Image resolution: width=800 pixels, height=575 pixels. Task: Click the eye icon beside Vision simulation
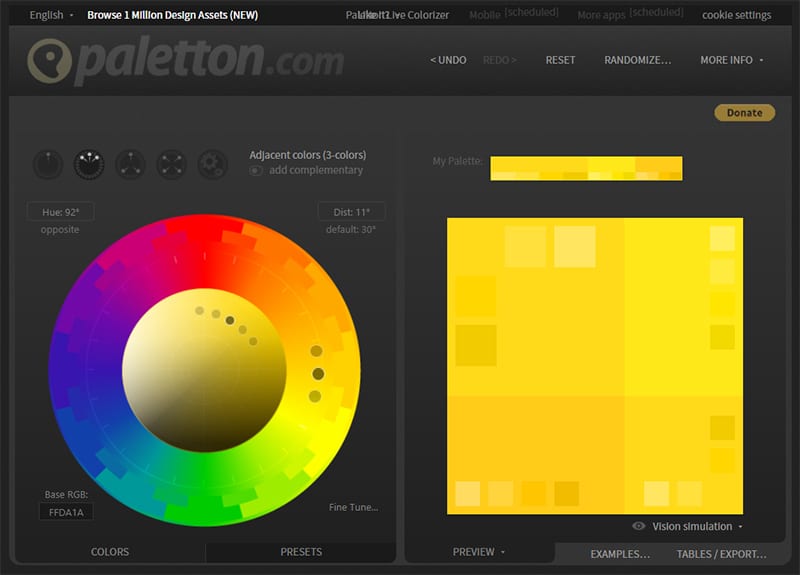click(x=639, y=526)
